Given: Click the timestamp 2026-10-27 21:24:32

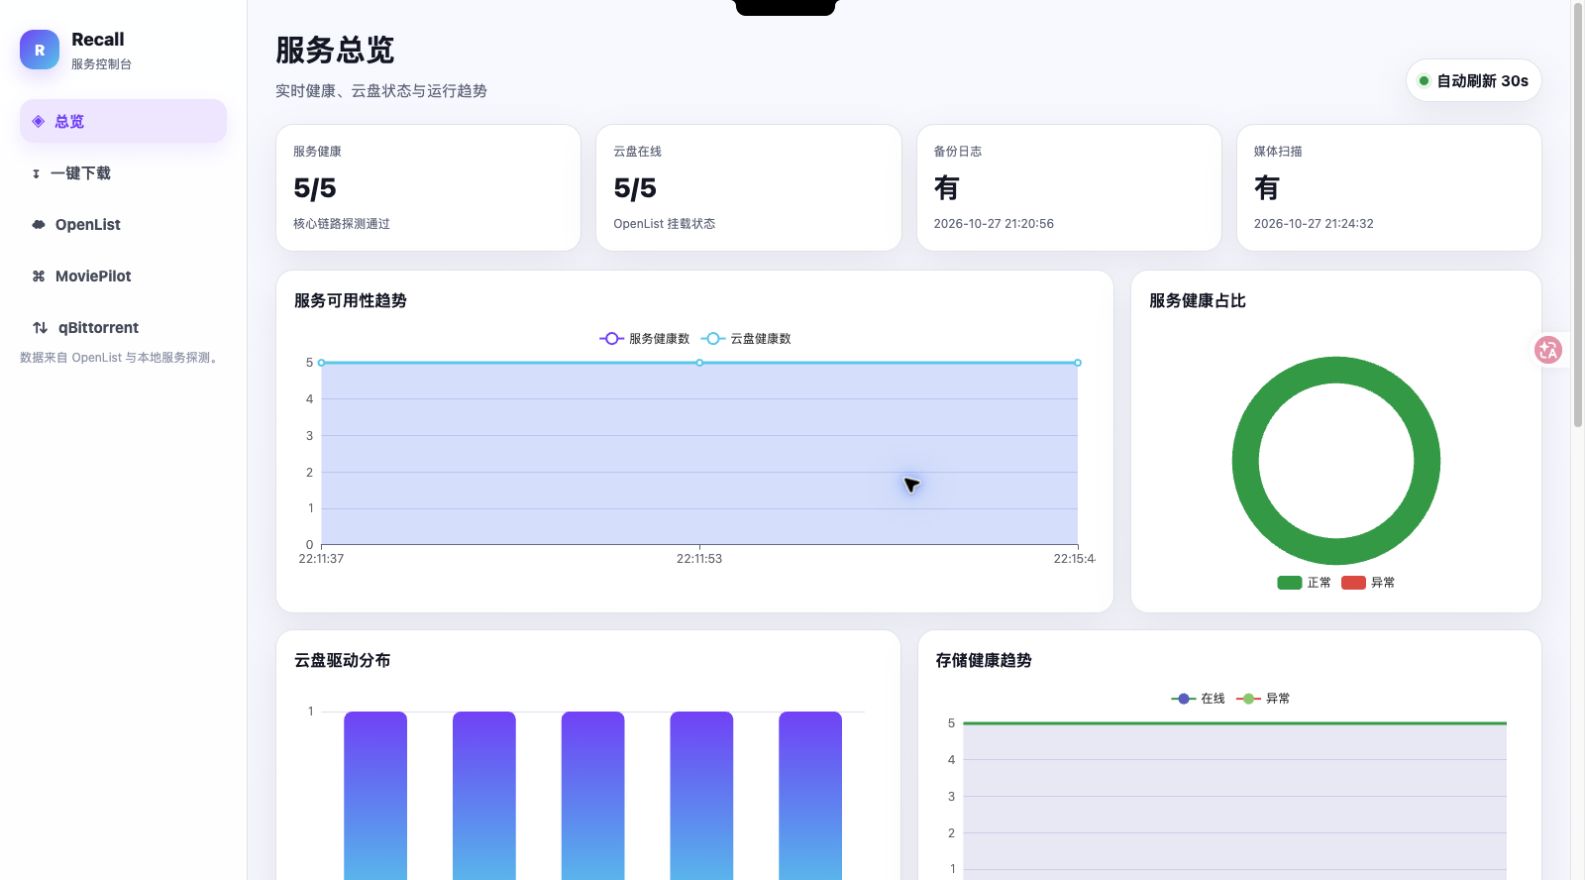Looking at the screenshot, I should click(1314, 224).
